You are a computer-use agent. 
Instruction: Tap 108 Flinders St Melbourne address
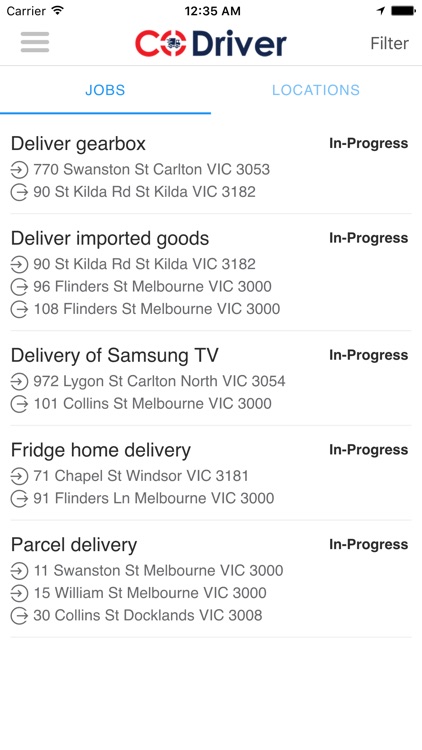click(156, 309)
